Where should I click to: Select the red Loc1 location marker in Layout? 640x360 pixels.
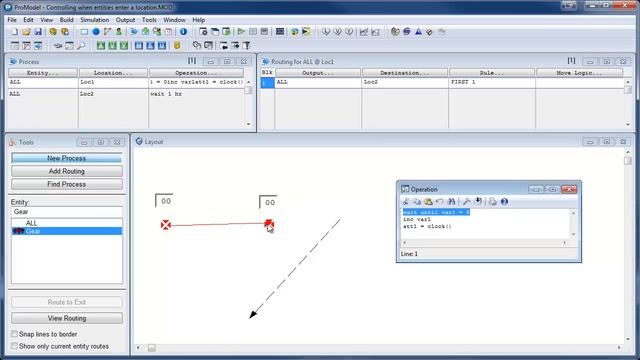tap(165, 225)
